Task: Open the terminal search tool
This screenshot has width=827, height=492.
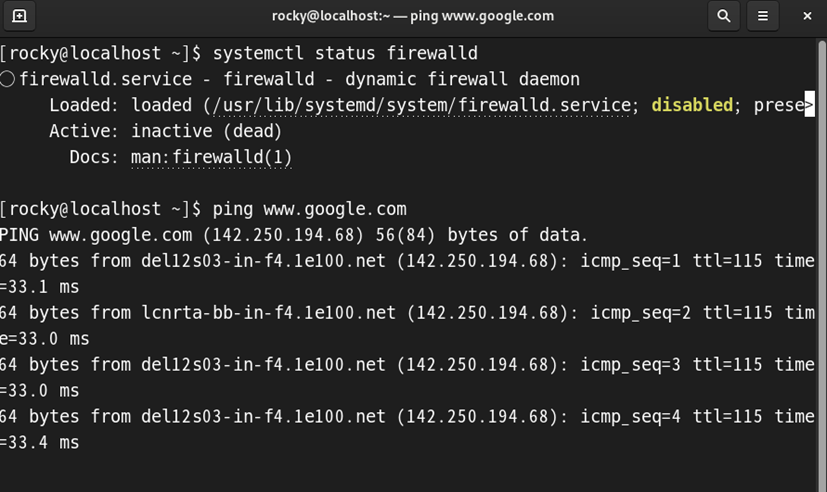Action: pos(724,16)
